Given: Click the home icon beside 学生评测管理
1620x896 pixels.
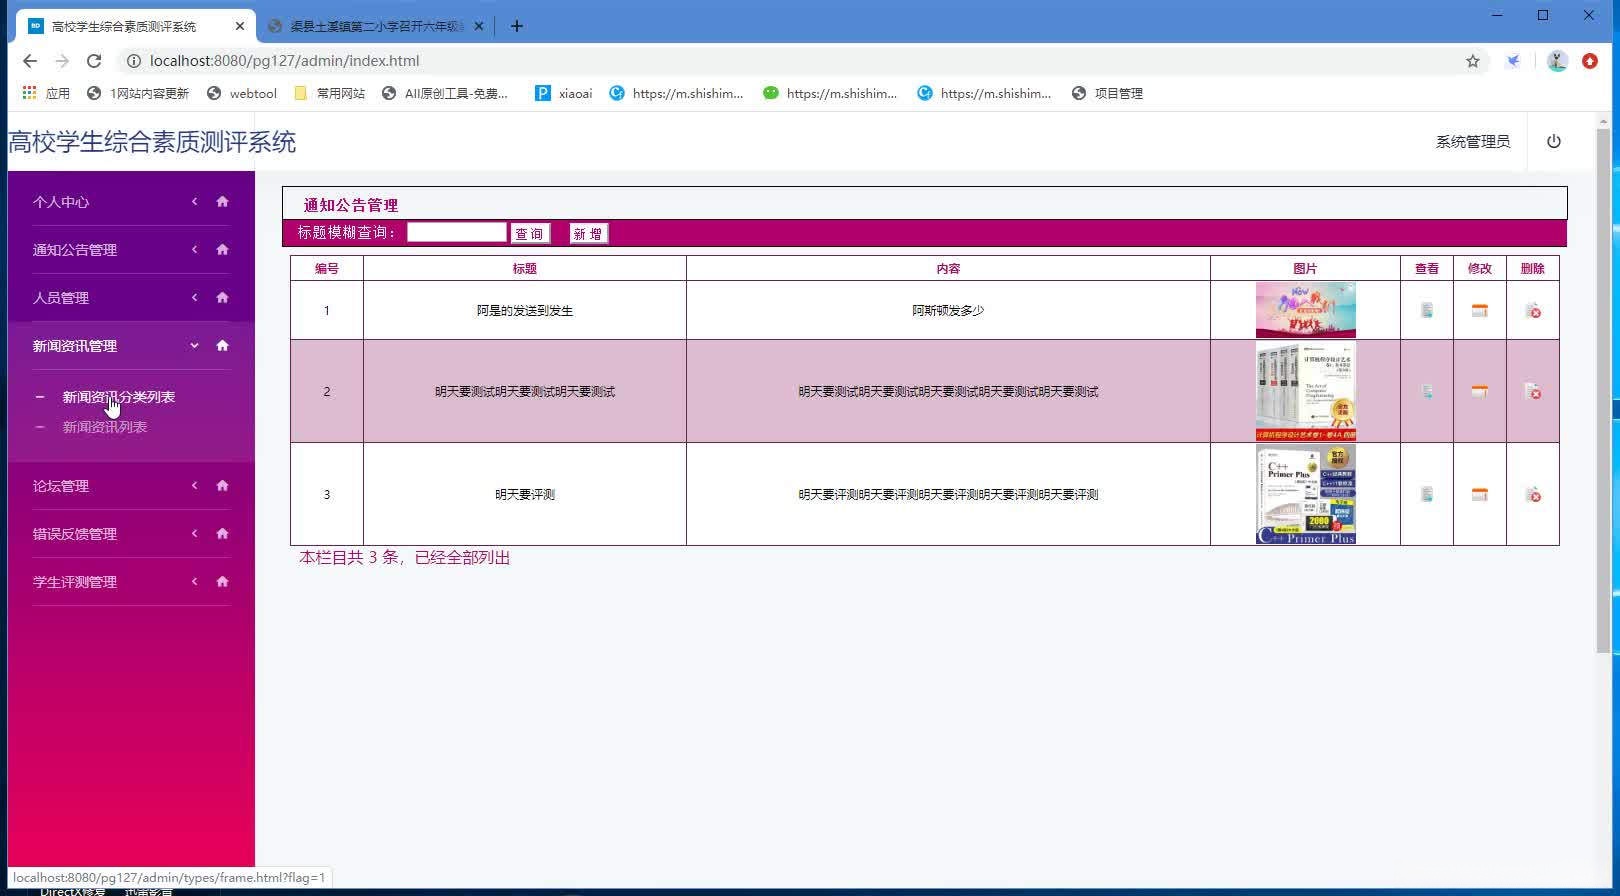Looking at the screenshot, I should tap(222, 581).
